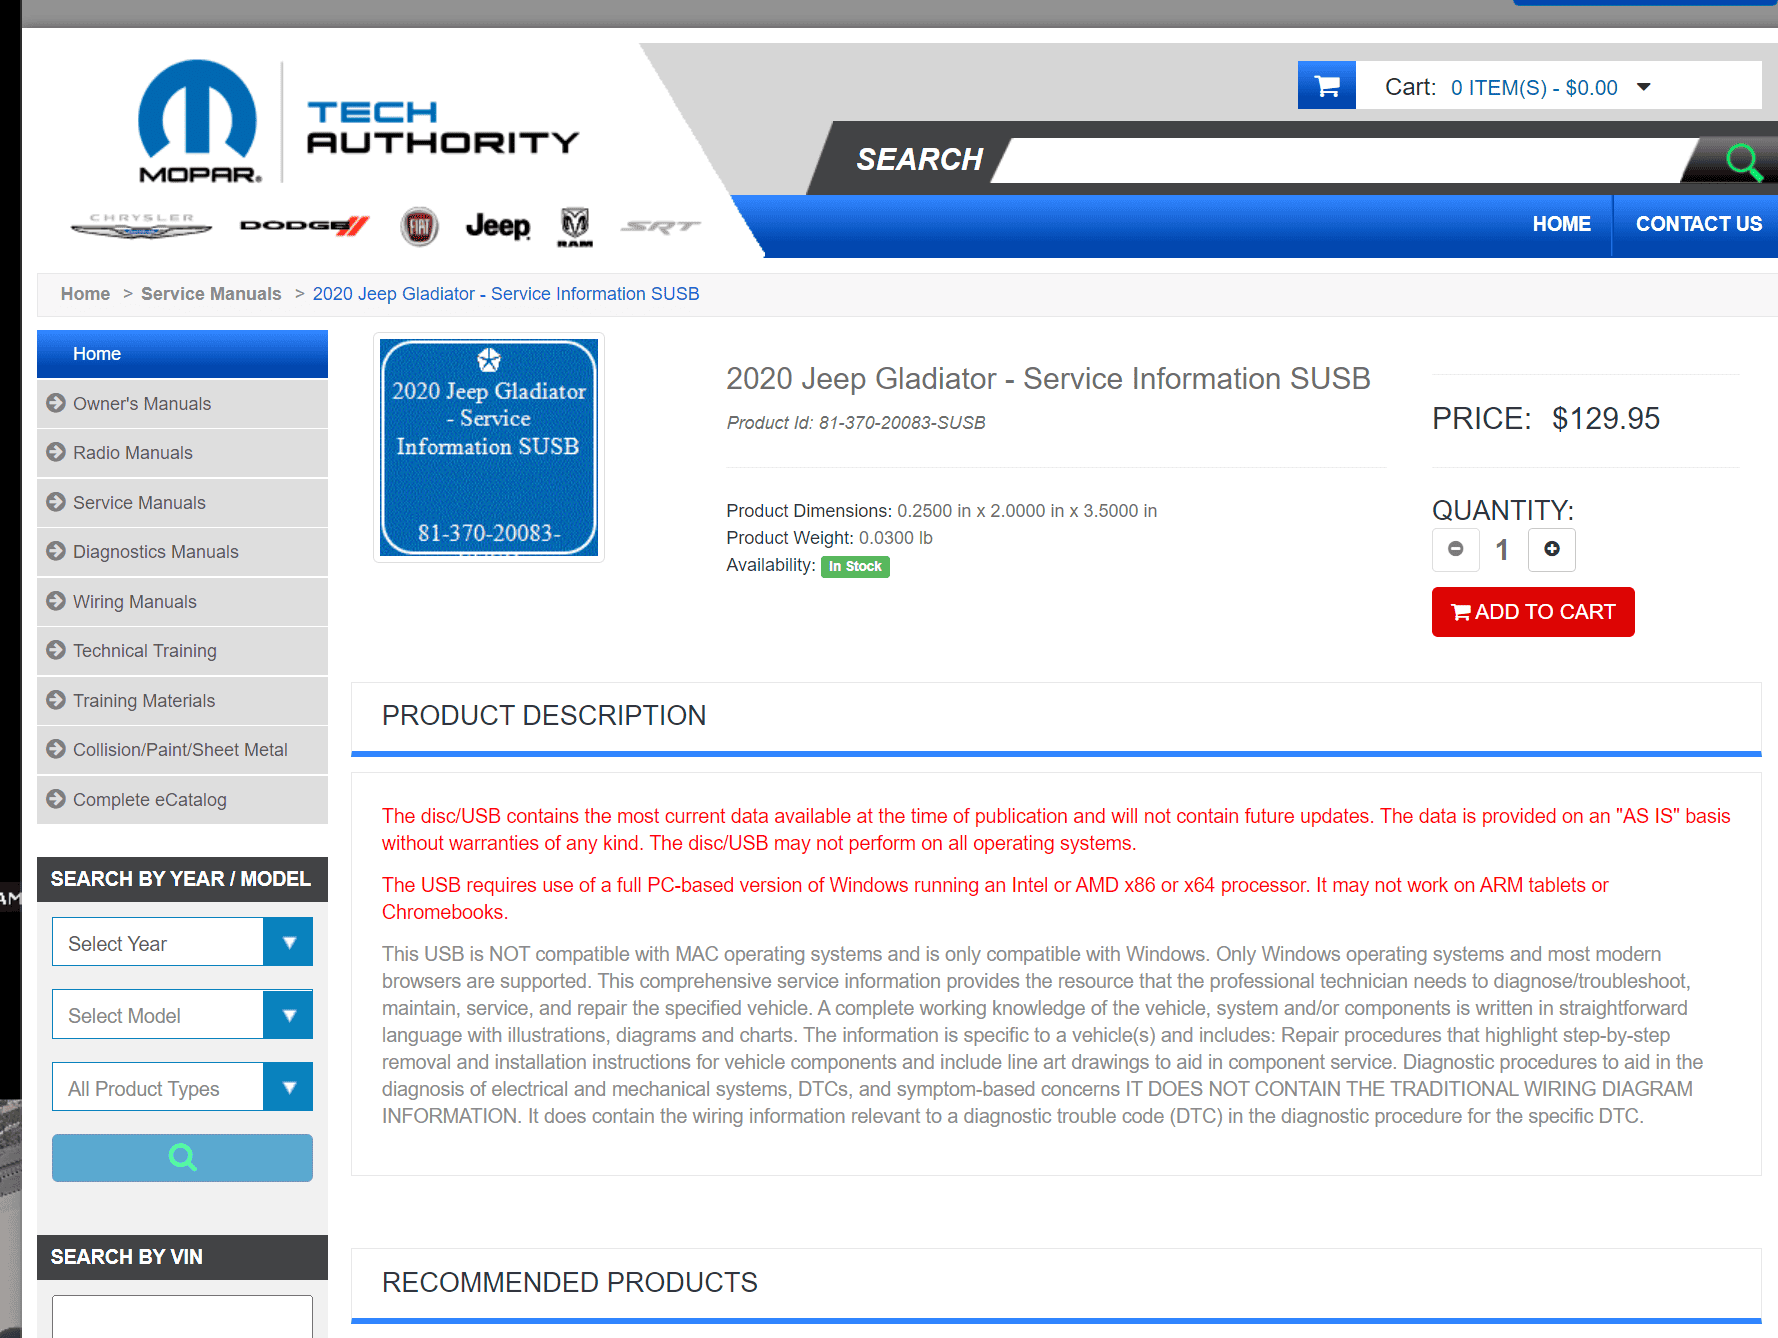Click the arrow icon beside Collision/Paint/Sheet Metal
The height and width of the screenshot is (1338, 1778).
coord(56,749)
